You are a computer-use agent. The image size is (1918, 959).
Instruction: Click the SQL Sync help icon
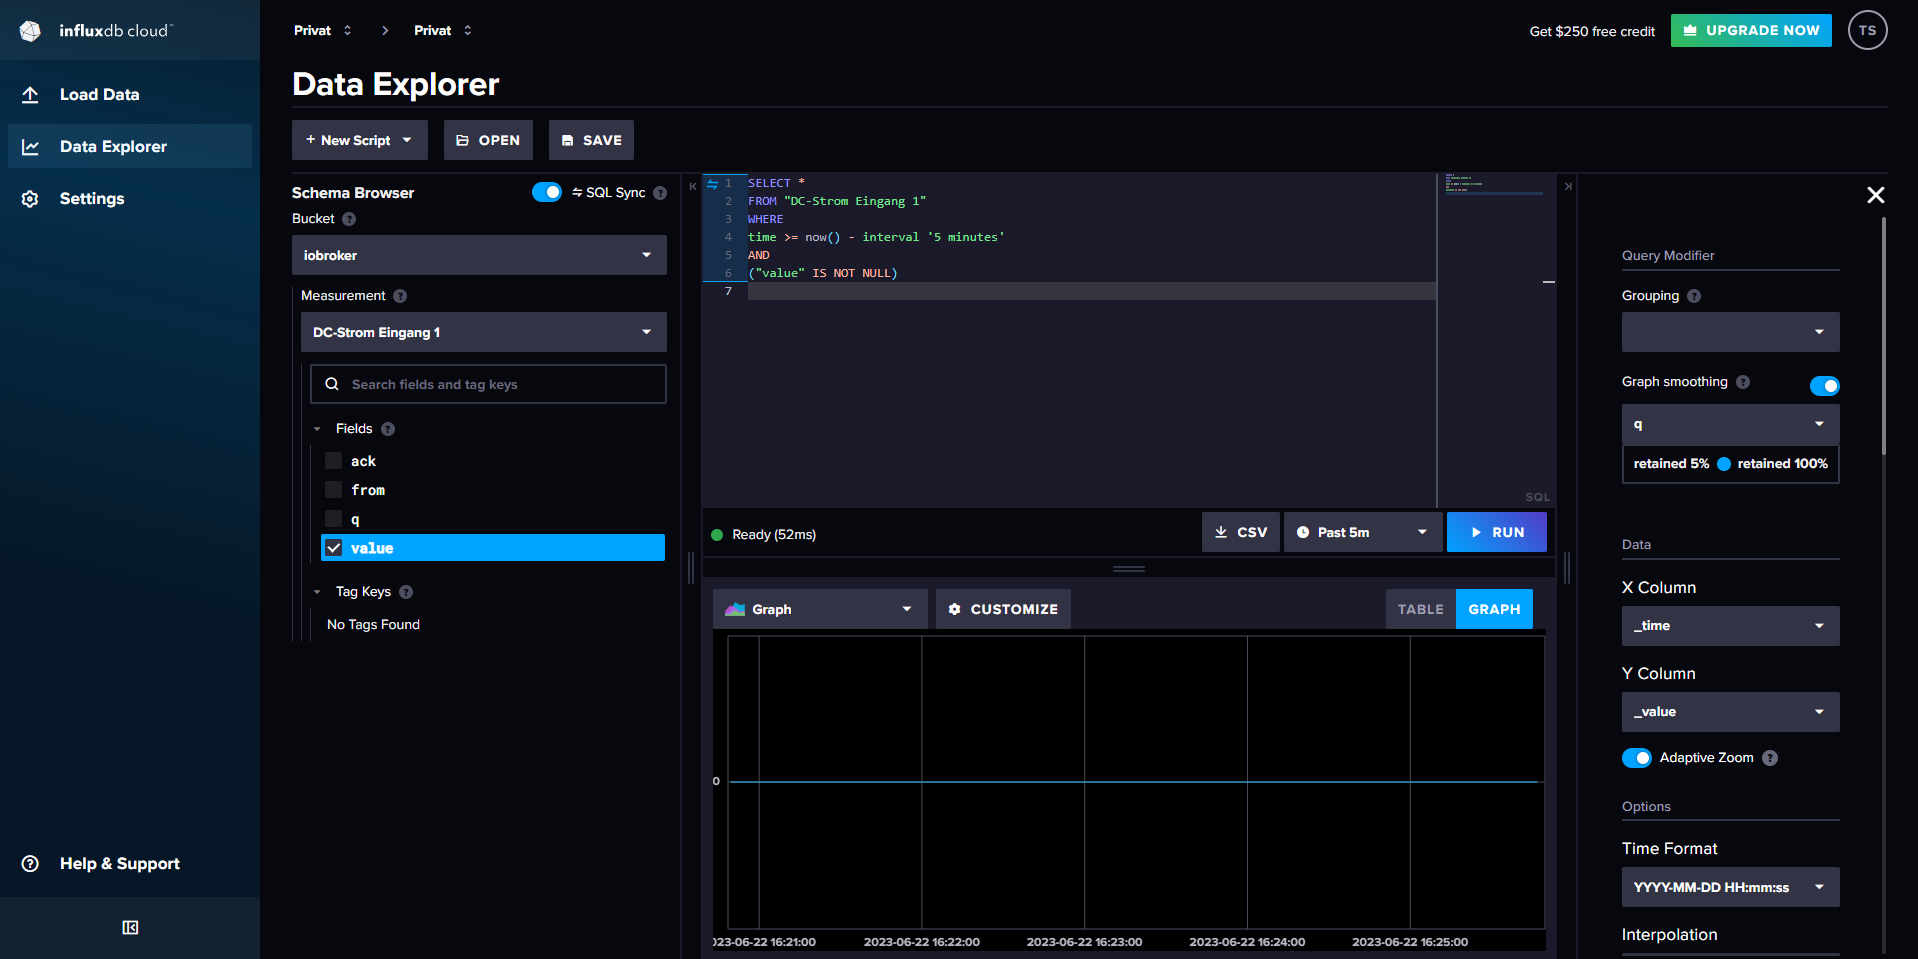pyautogui.click(x=660, y=193)
